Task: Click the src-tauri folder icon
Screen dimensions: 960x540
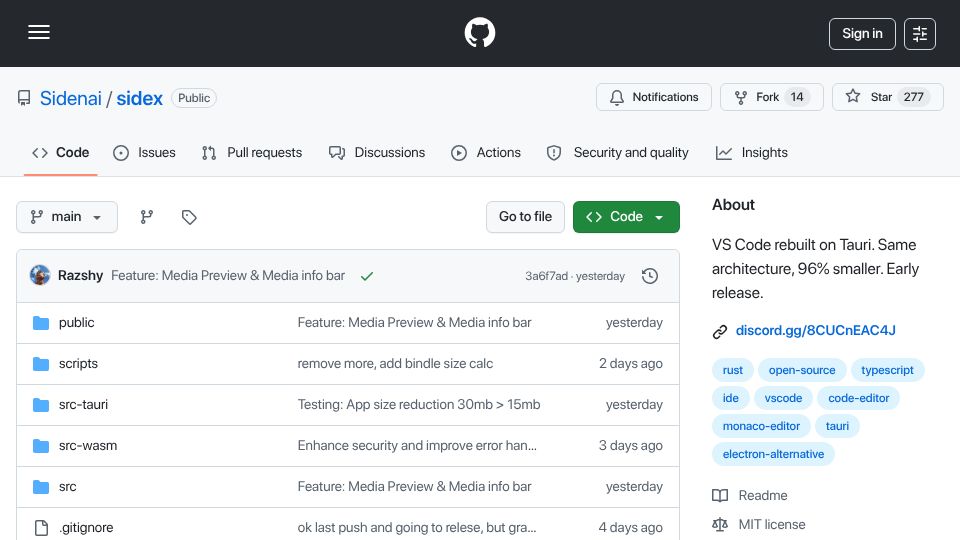Action: pos(41,405)
